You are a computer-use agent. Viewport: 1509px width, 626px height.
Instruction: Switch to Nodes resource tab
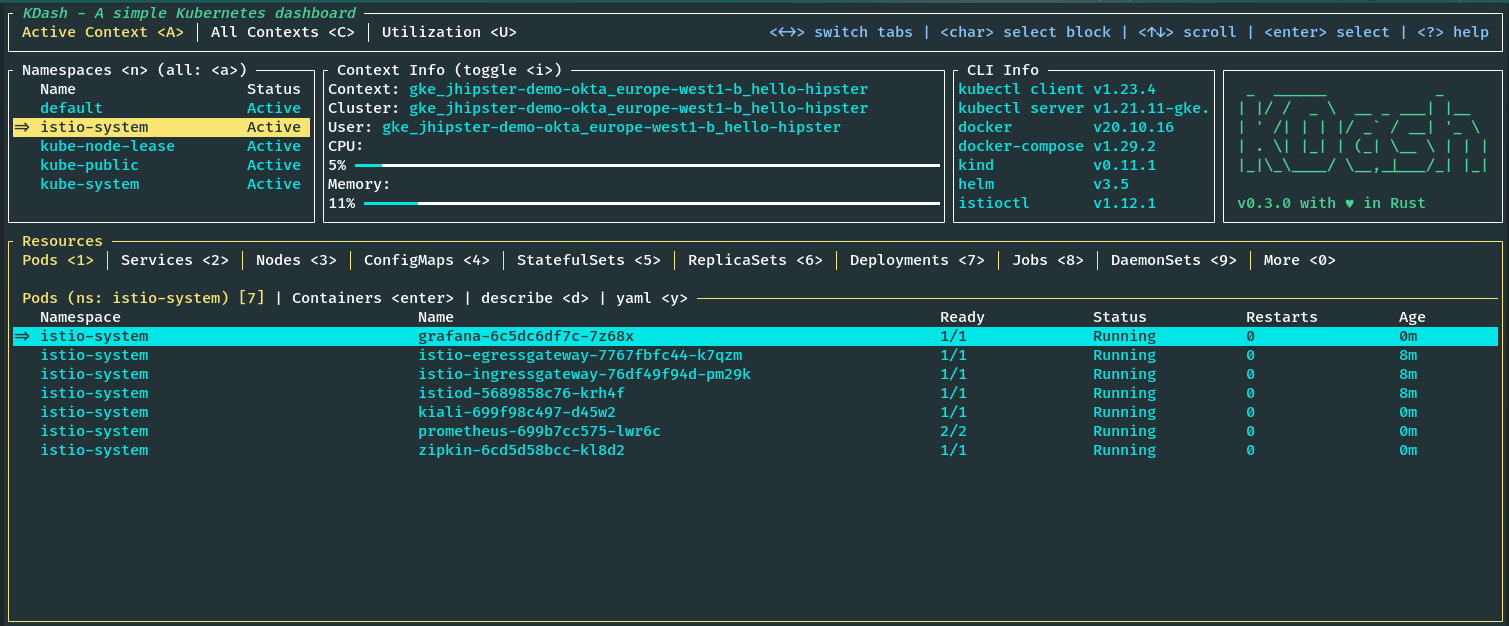[296, 260]
